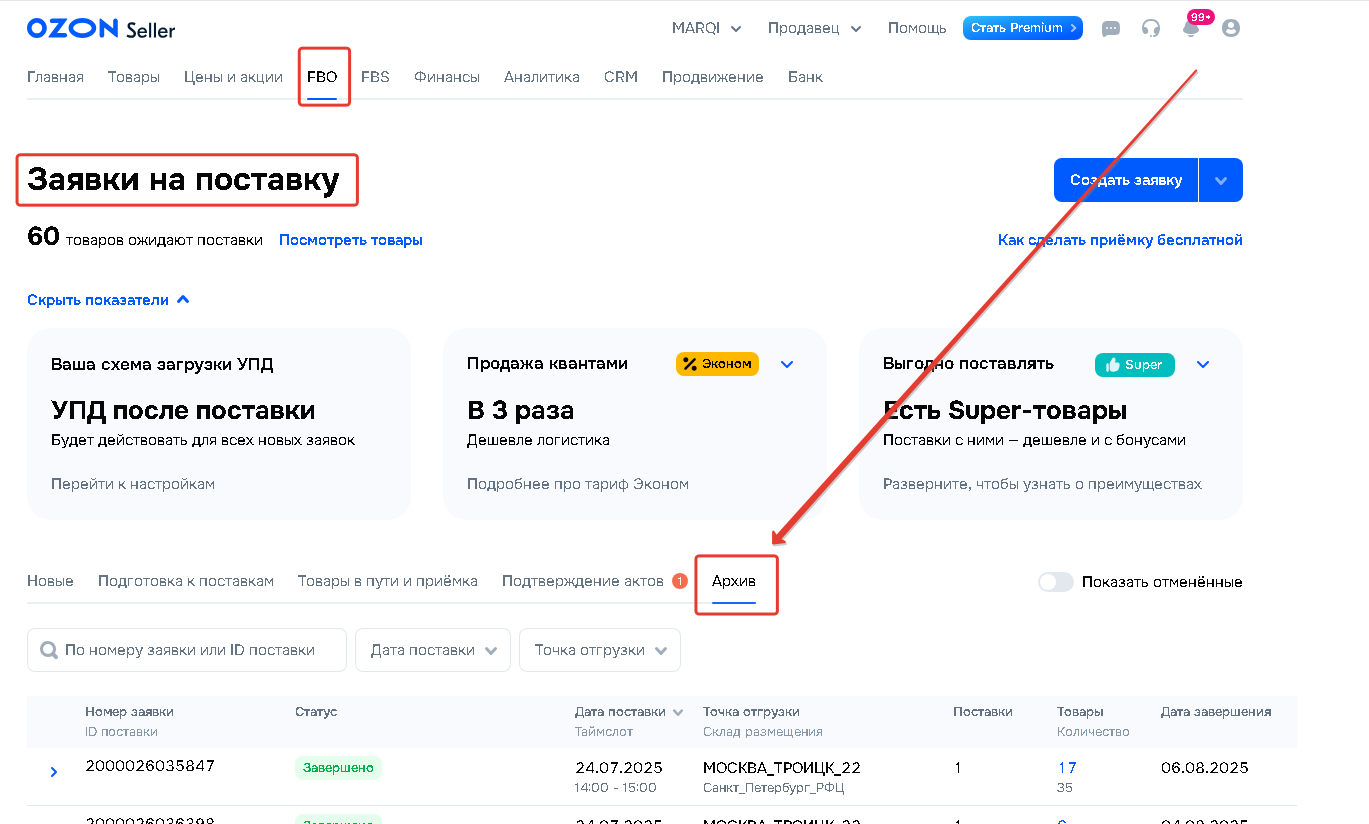Click МОСКВА_ТРОИЦК_22 in the first row

click(x=782, y=768)
